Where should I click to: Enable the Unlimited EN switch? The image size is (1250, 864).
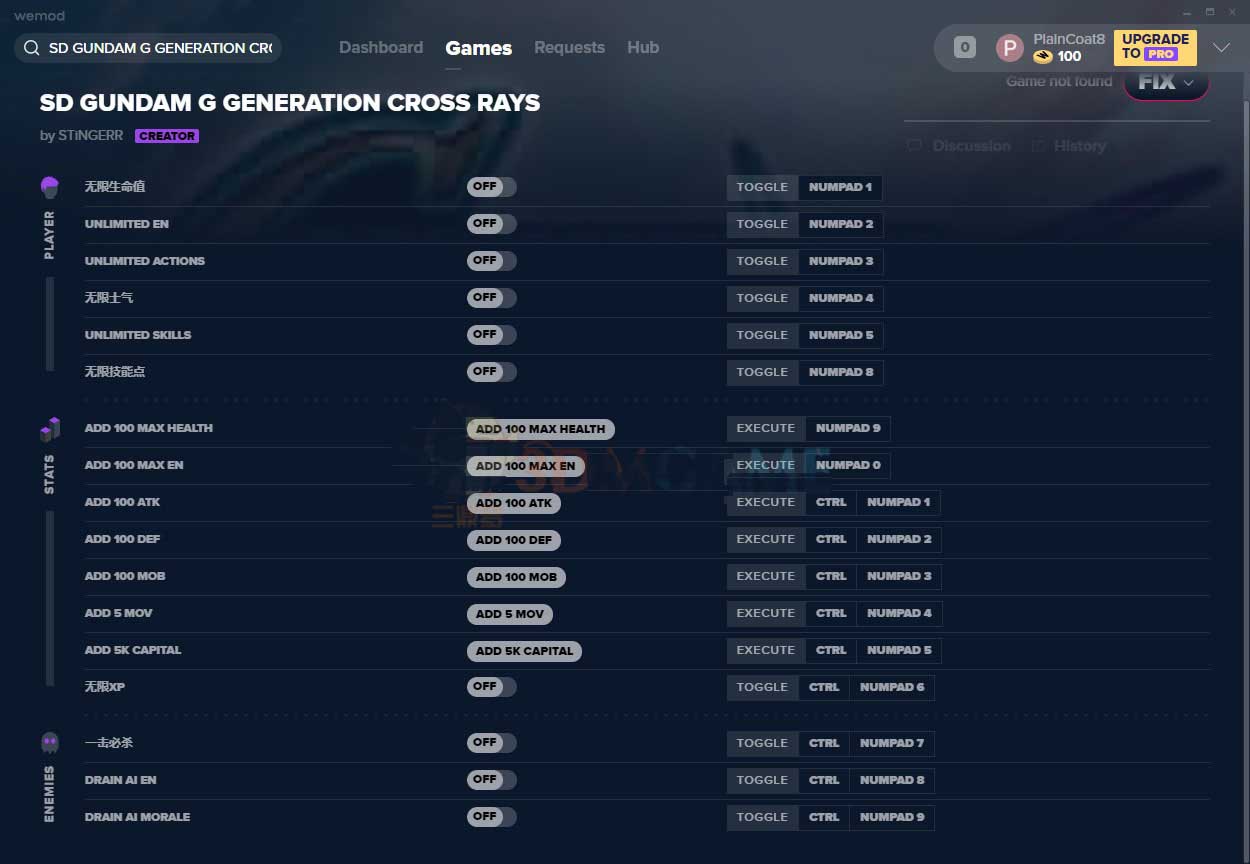tap(491, 224)
